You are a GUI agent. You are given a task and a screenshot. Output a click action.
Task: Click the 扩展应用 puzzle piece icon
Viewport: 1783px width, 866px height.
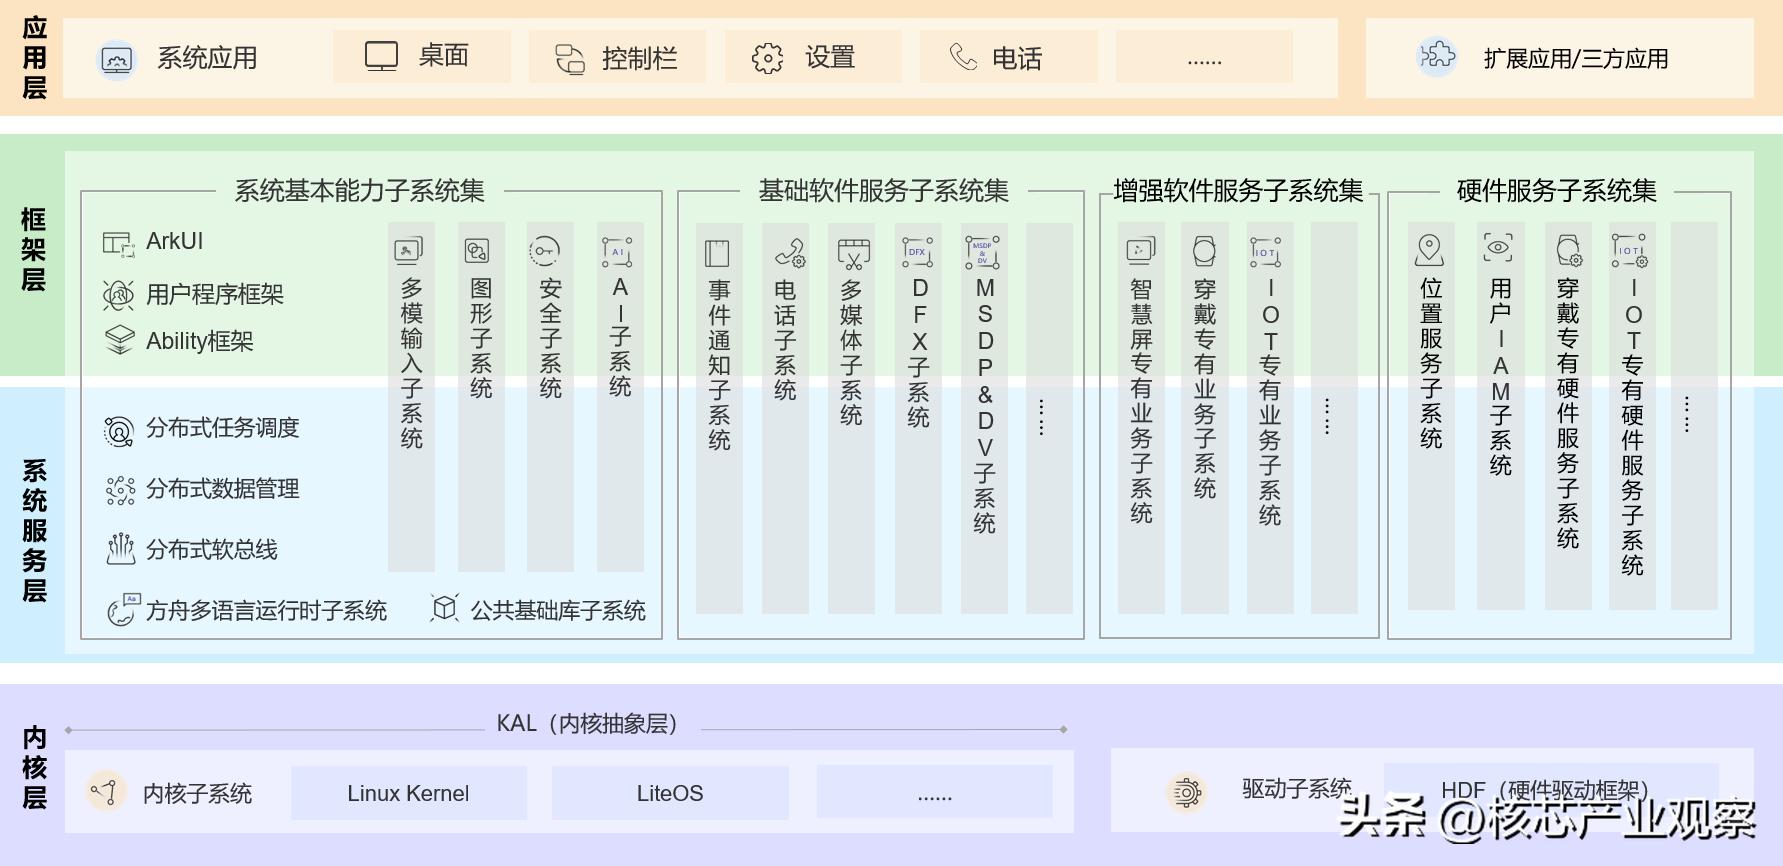(x=1437, y=55)
